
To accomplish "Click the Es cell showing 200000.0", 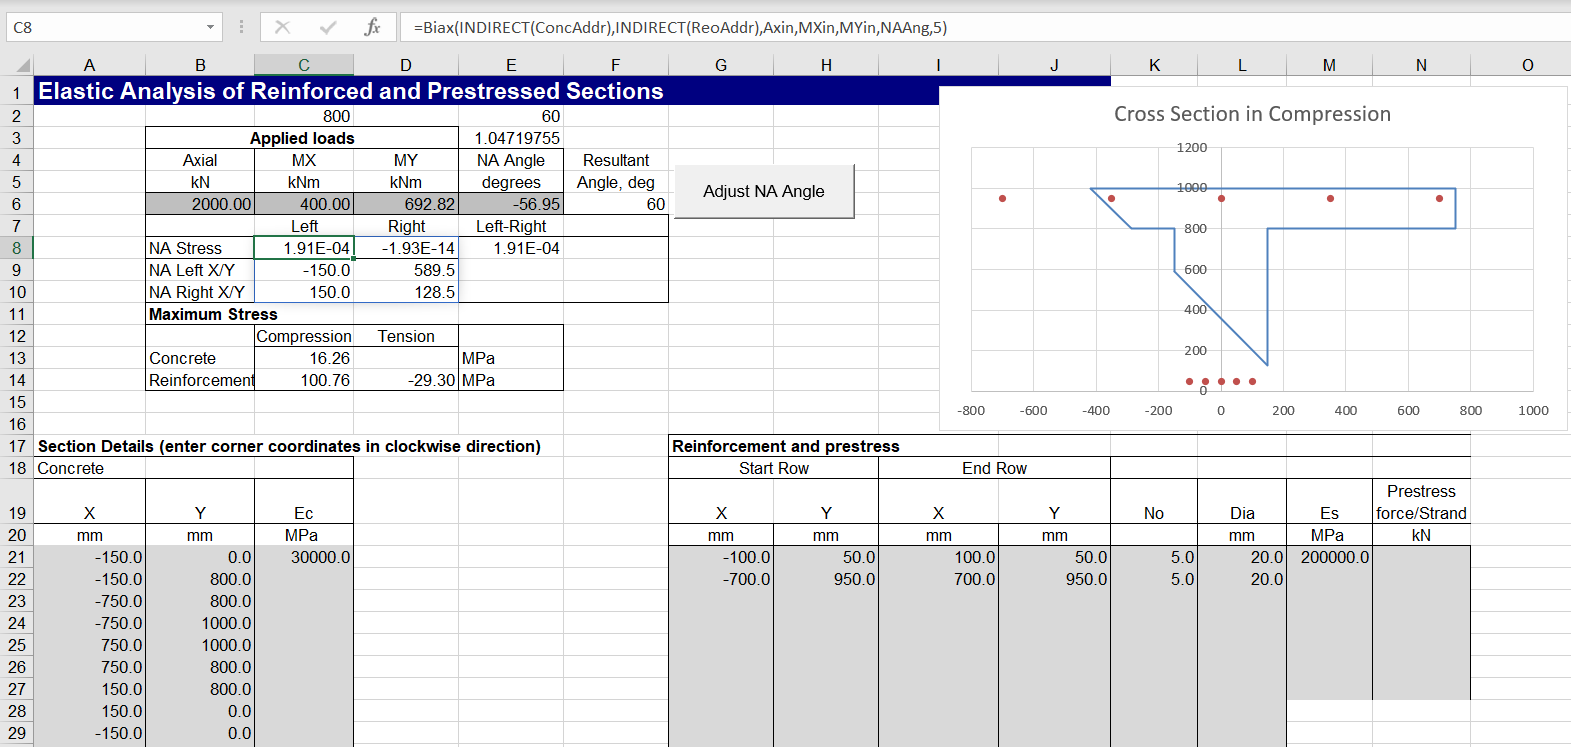I will (x=1329, y=557).
